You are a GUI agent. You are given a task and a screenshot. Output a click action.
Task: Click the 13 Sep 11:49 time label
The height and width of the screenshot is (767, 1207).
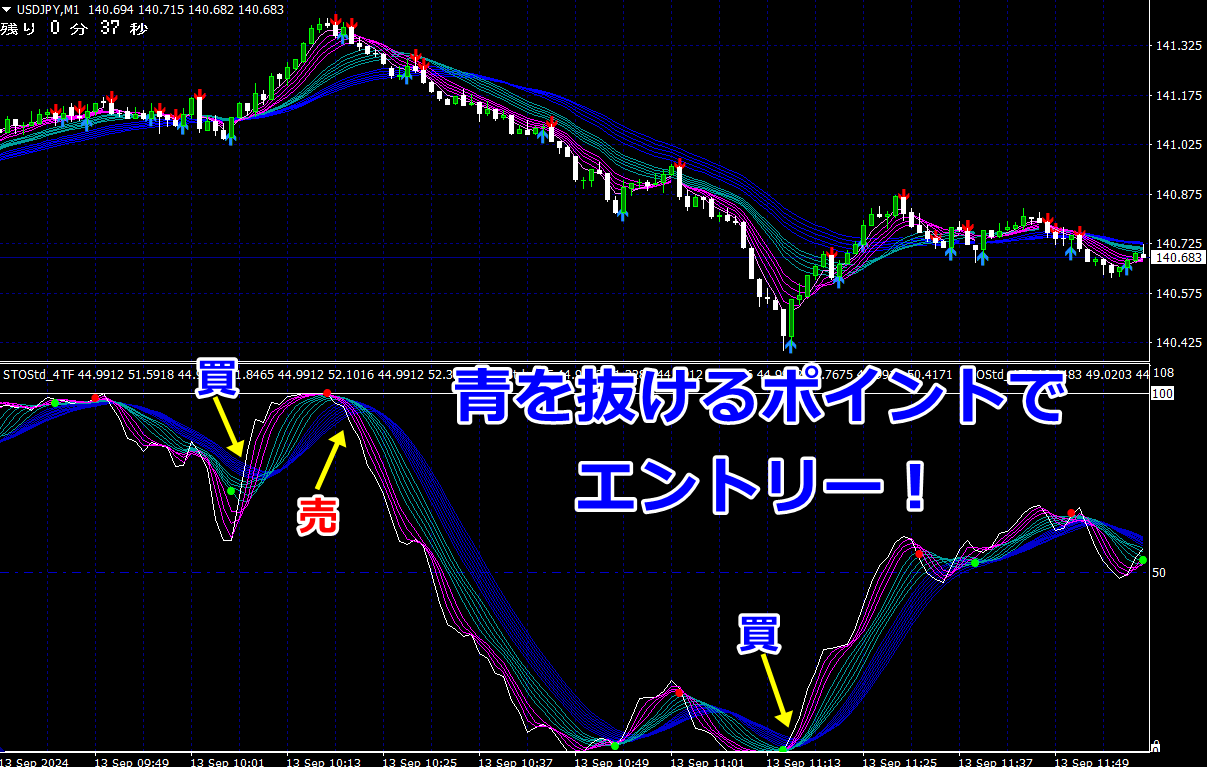pyautogui.click(x=1092, y=761)
